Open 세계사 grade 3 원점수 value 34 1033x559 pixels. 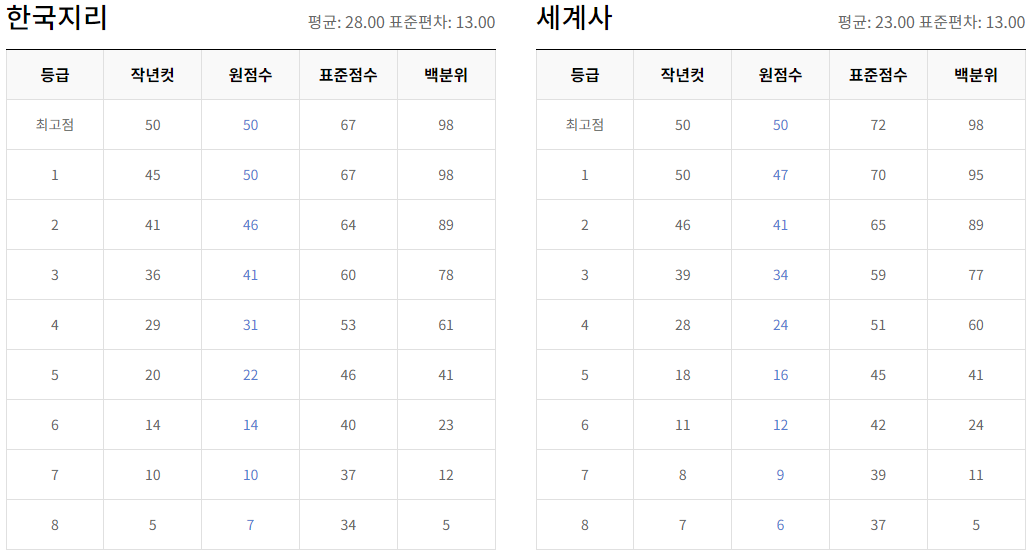(x=780, y=275)
